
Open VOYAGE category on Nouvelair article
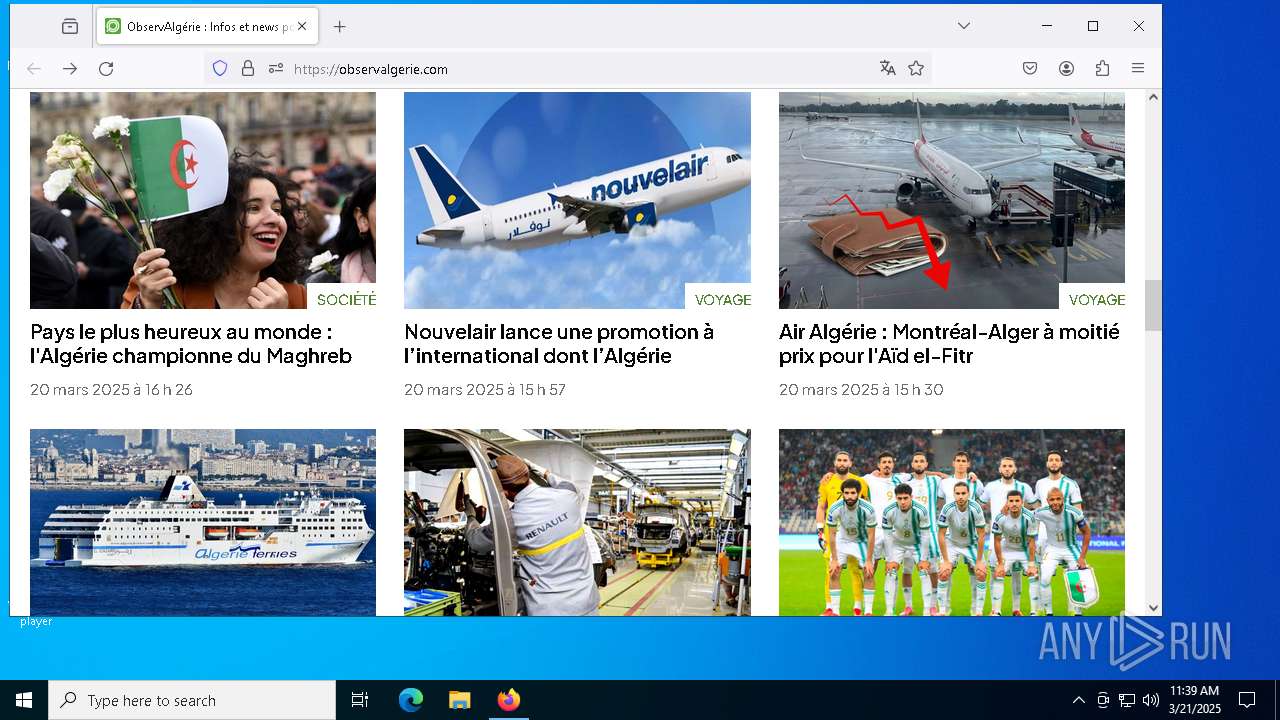click(x=722, y=300)
